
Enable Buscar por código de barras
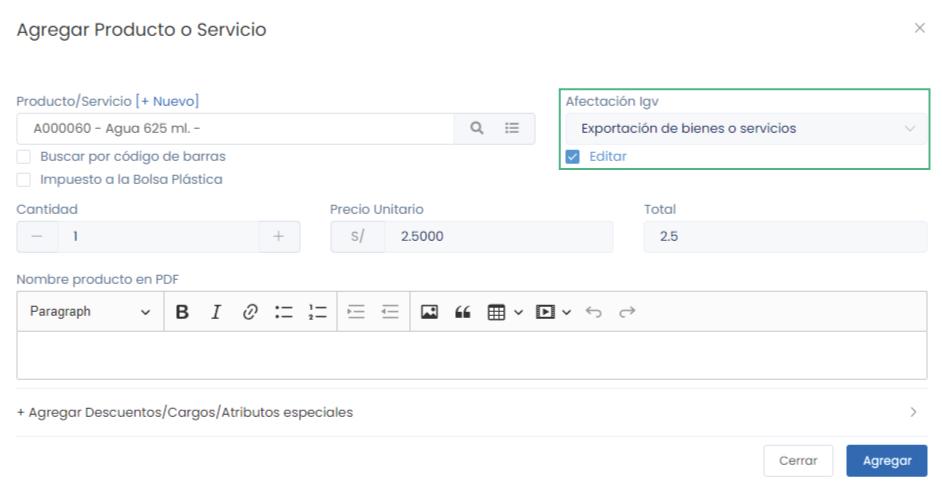pos(24,157)
